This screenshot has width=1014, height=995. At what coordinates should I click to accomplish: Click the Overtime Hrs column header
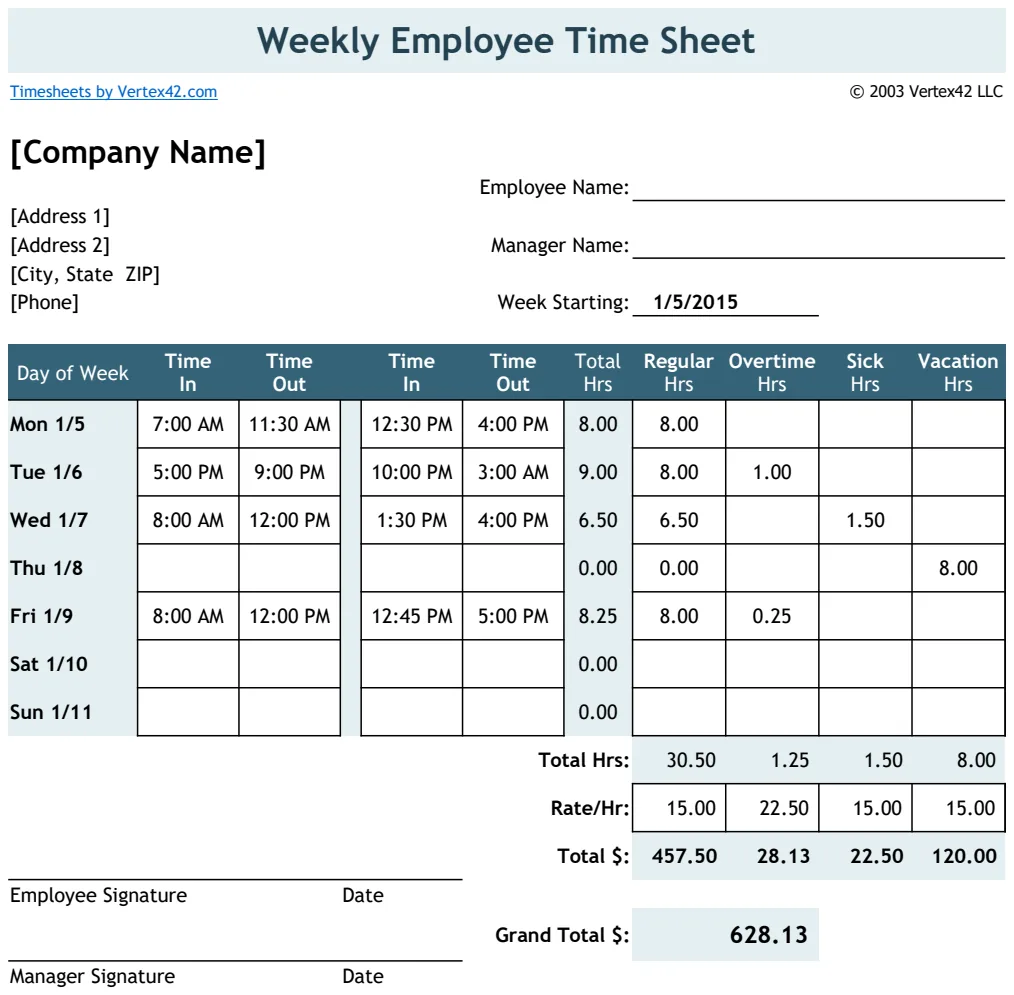(x=772, y=372)
